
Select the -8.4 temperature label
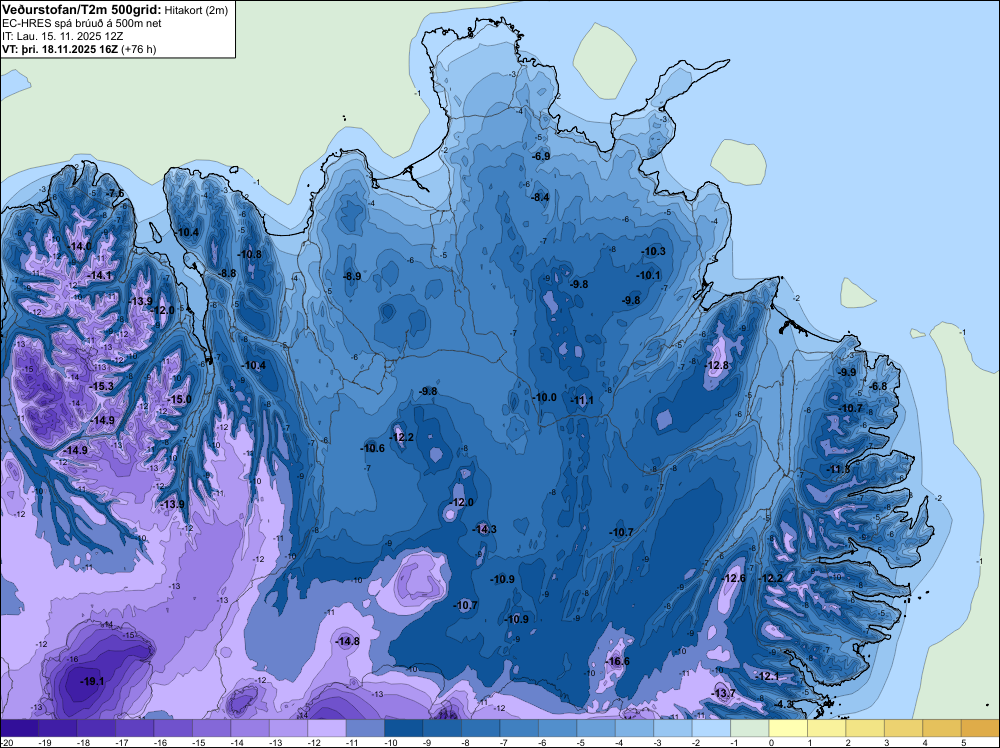coord(540,198)
